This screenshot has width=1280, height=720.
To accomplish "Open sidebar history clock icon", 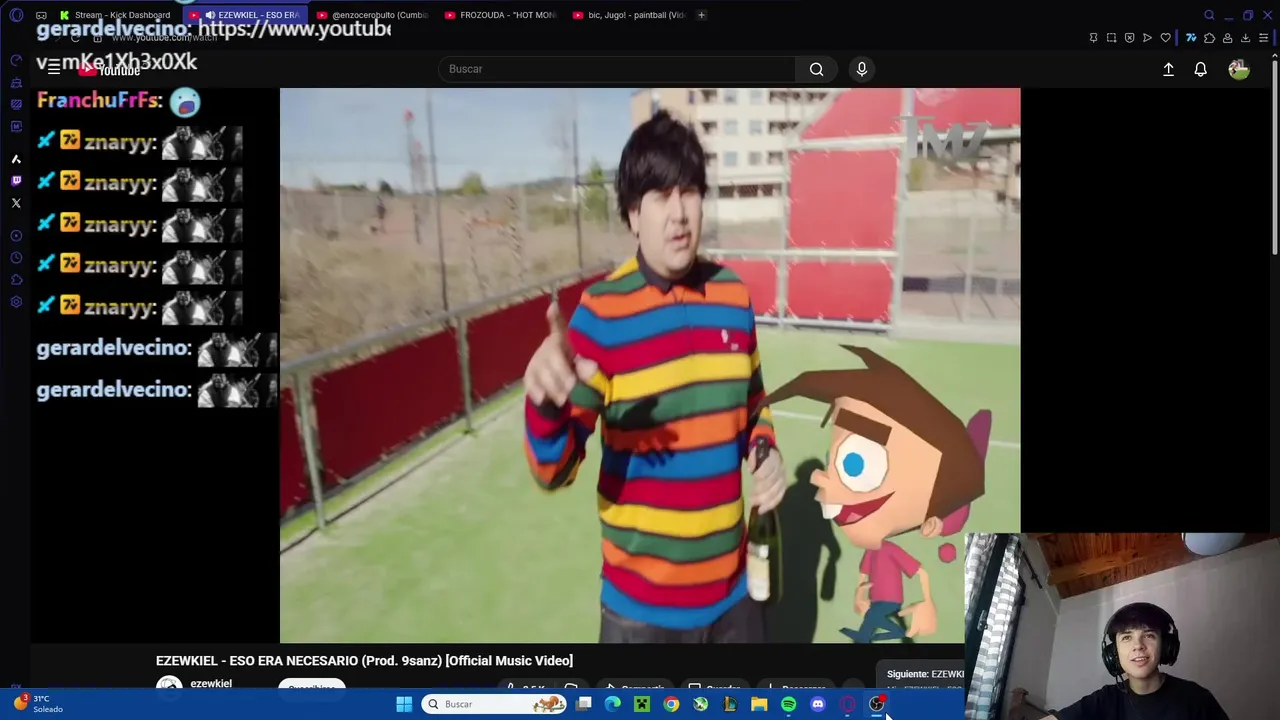I will tap(16, 258).
